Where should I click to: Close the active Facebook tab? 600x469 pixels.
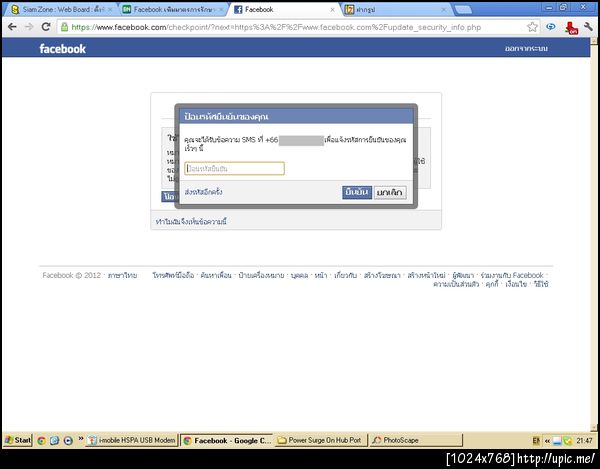[x=333, y=10]
